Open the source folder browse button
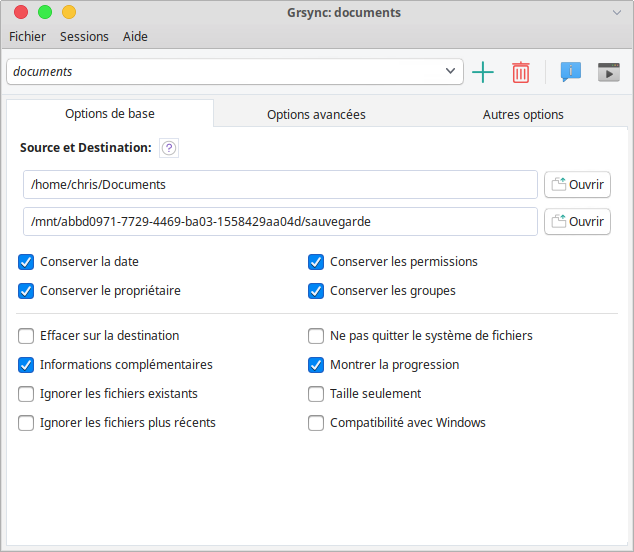The height and width of the screenshot is (552, 634). point(577,185)
